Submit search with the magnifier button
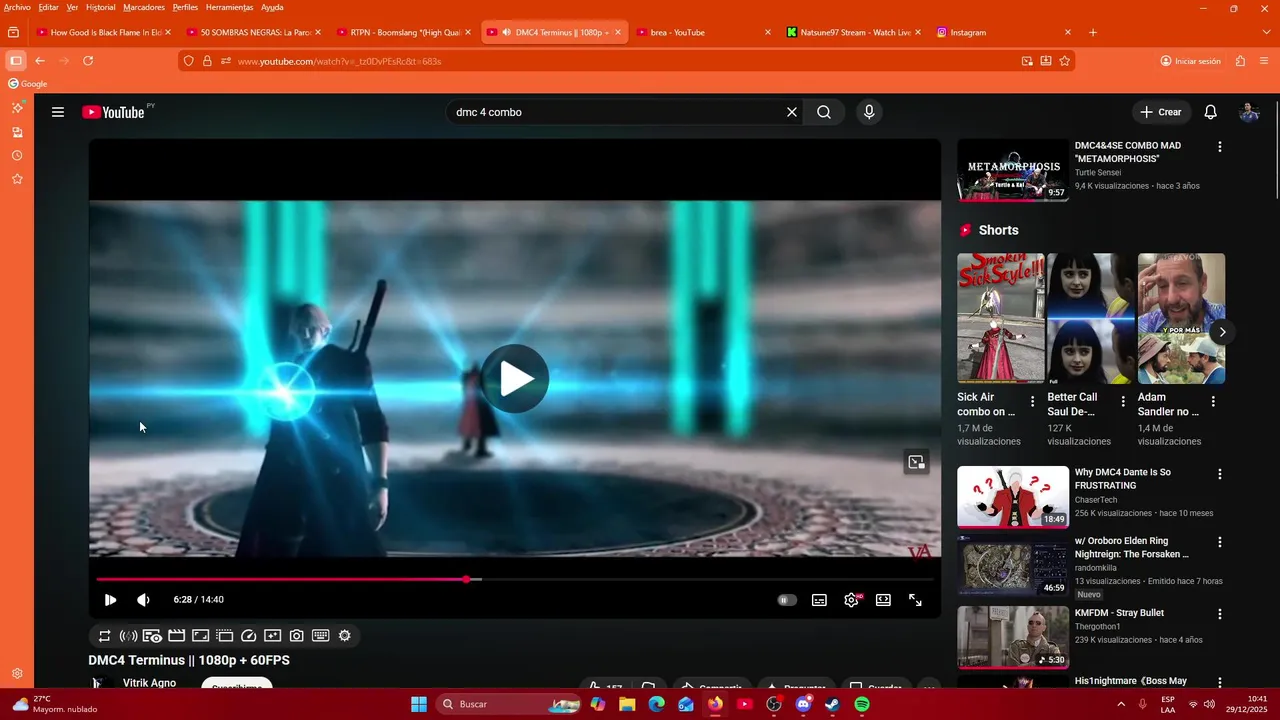This screenshot has width=1280, height=720. click(x=824, y=112)
